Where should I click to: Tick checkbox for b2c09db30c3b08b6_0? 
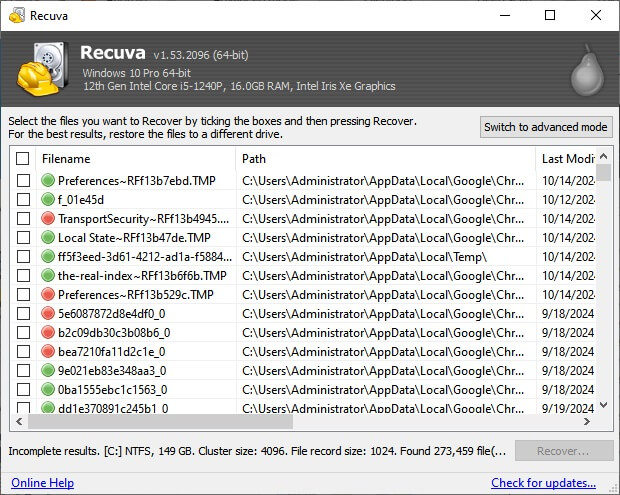(x=23, y=332)
